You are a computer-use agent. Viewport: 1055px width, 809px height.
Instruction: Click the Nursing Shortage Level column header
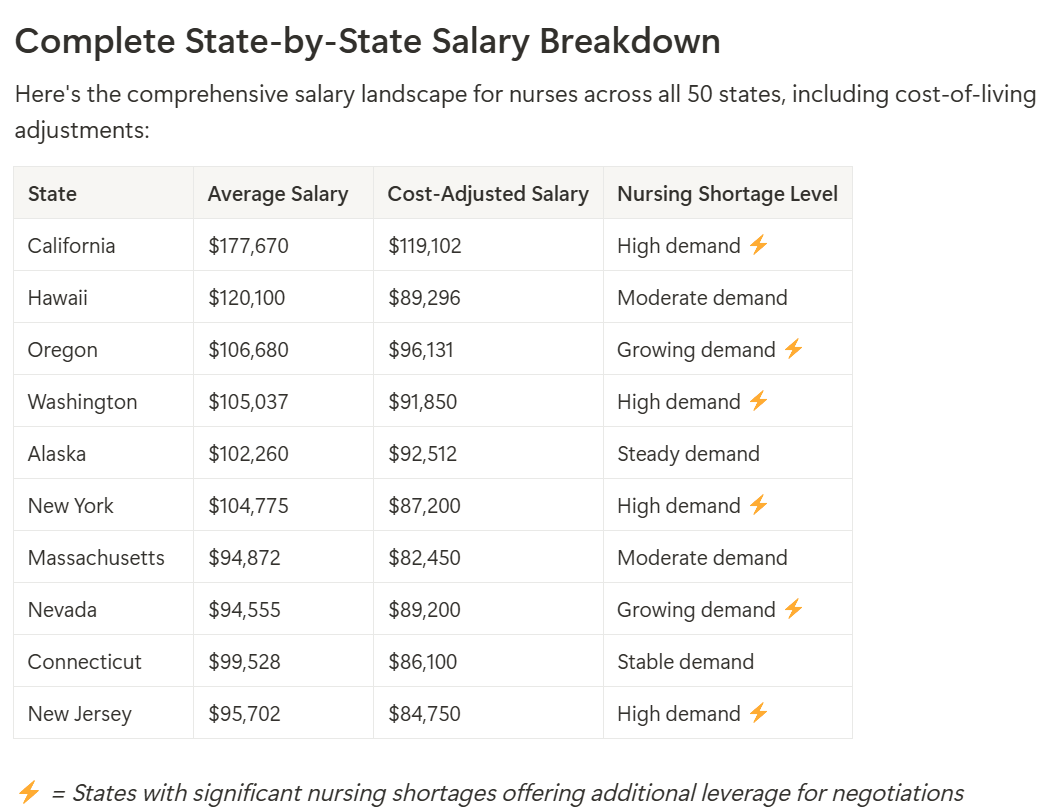727,194
